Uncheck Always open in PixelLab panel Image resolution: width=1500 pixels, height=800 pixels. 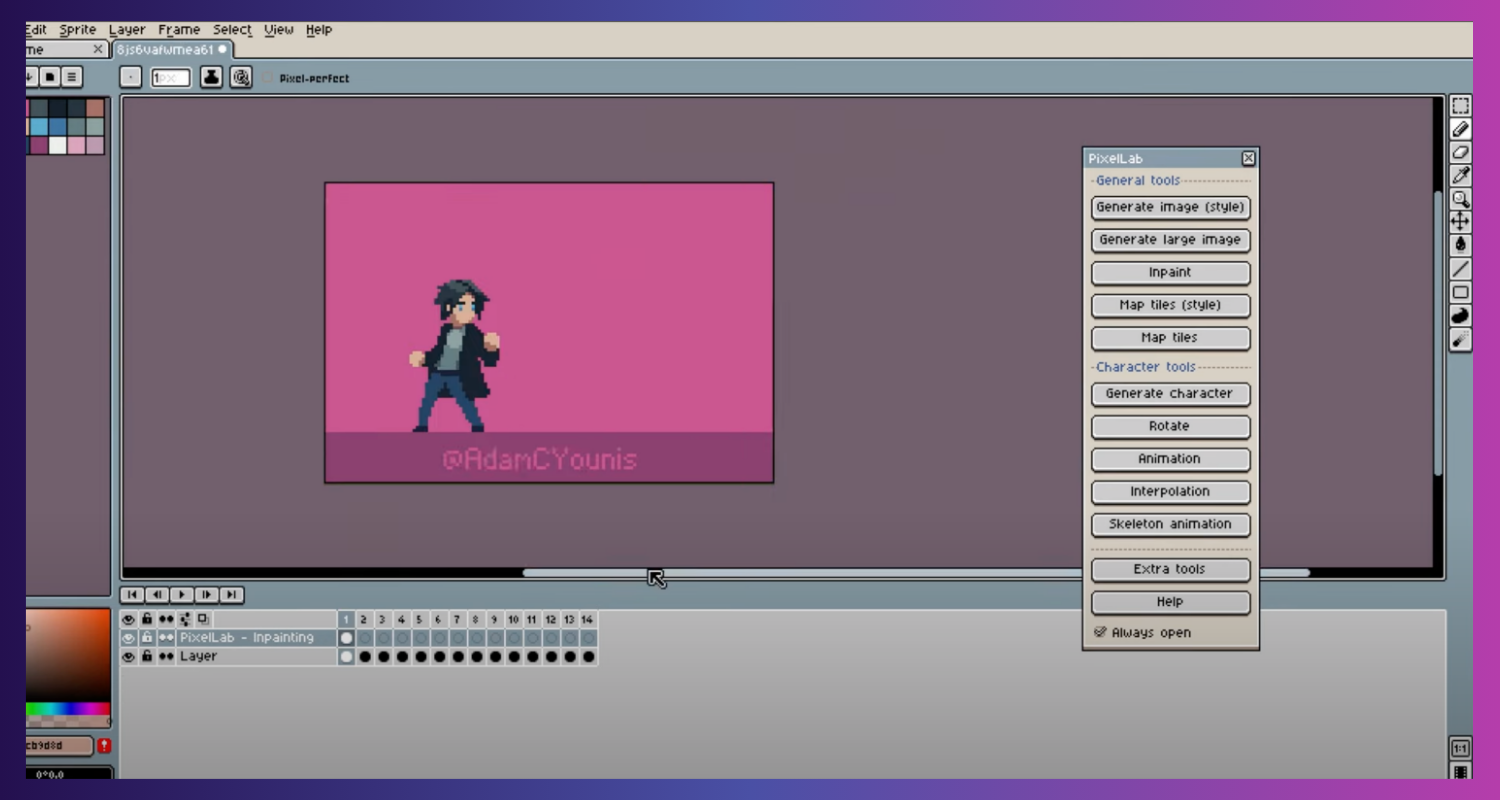1100,633
